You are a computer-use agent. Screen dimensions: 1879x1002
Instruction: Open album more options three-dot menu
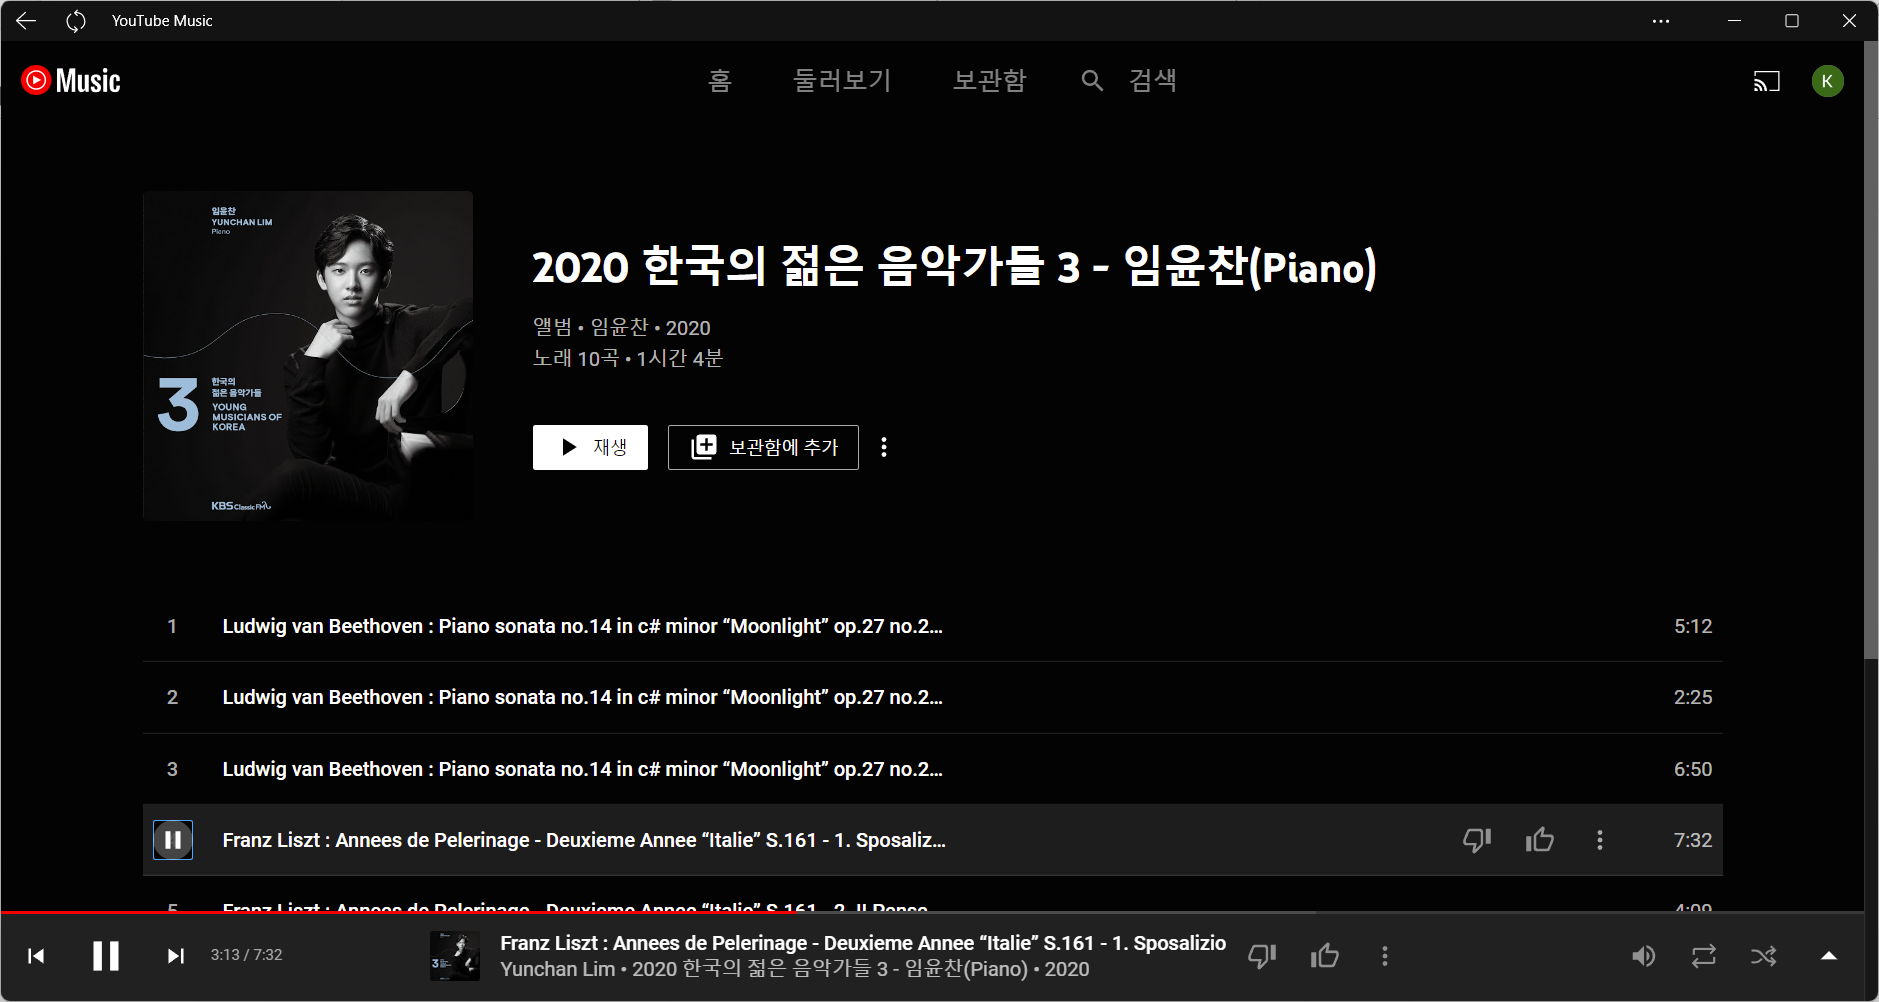pyautogui.click(x=884, y=447)
